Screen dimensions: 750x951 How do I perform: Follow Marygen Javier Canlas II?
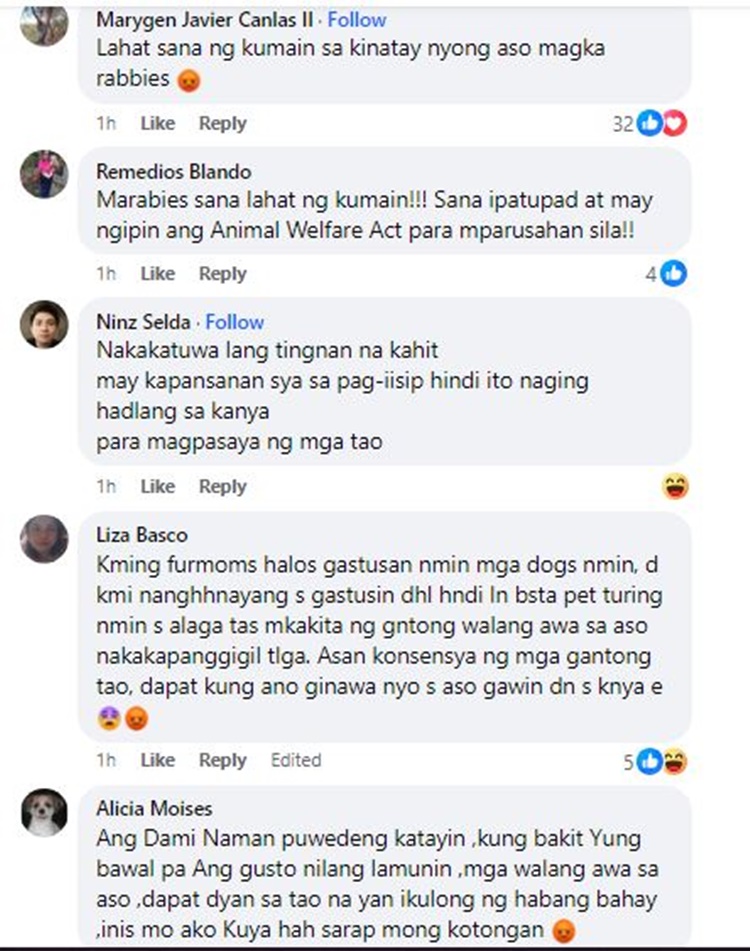pos(357,20)
